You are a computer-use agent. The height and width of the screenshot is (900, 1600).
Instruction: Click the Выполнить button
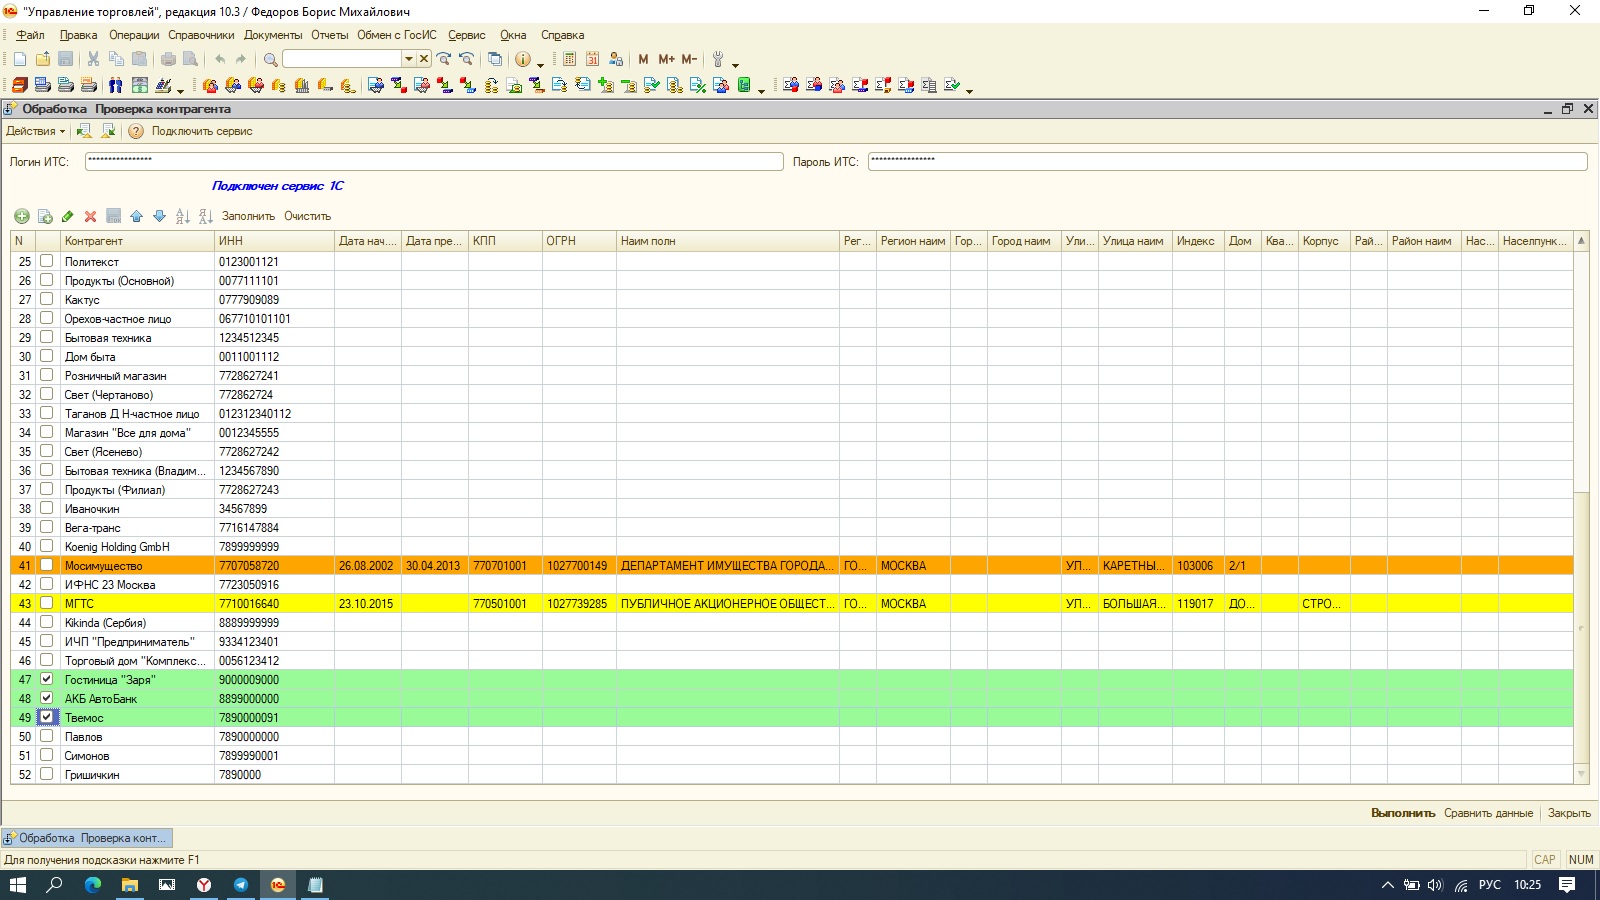pyautogui.click(x=1403, y=813)
